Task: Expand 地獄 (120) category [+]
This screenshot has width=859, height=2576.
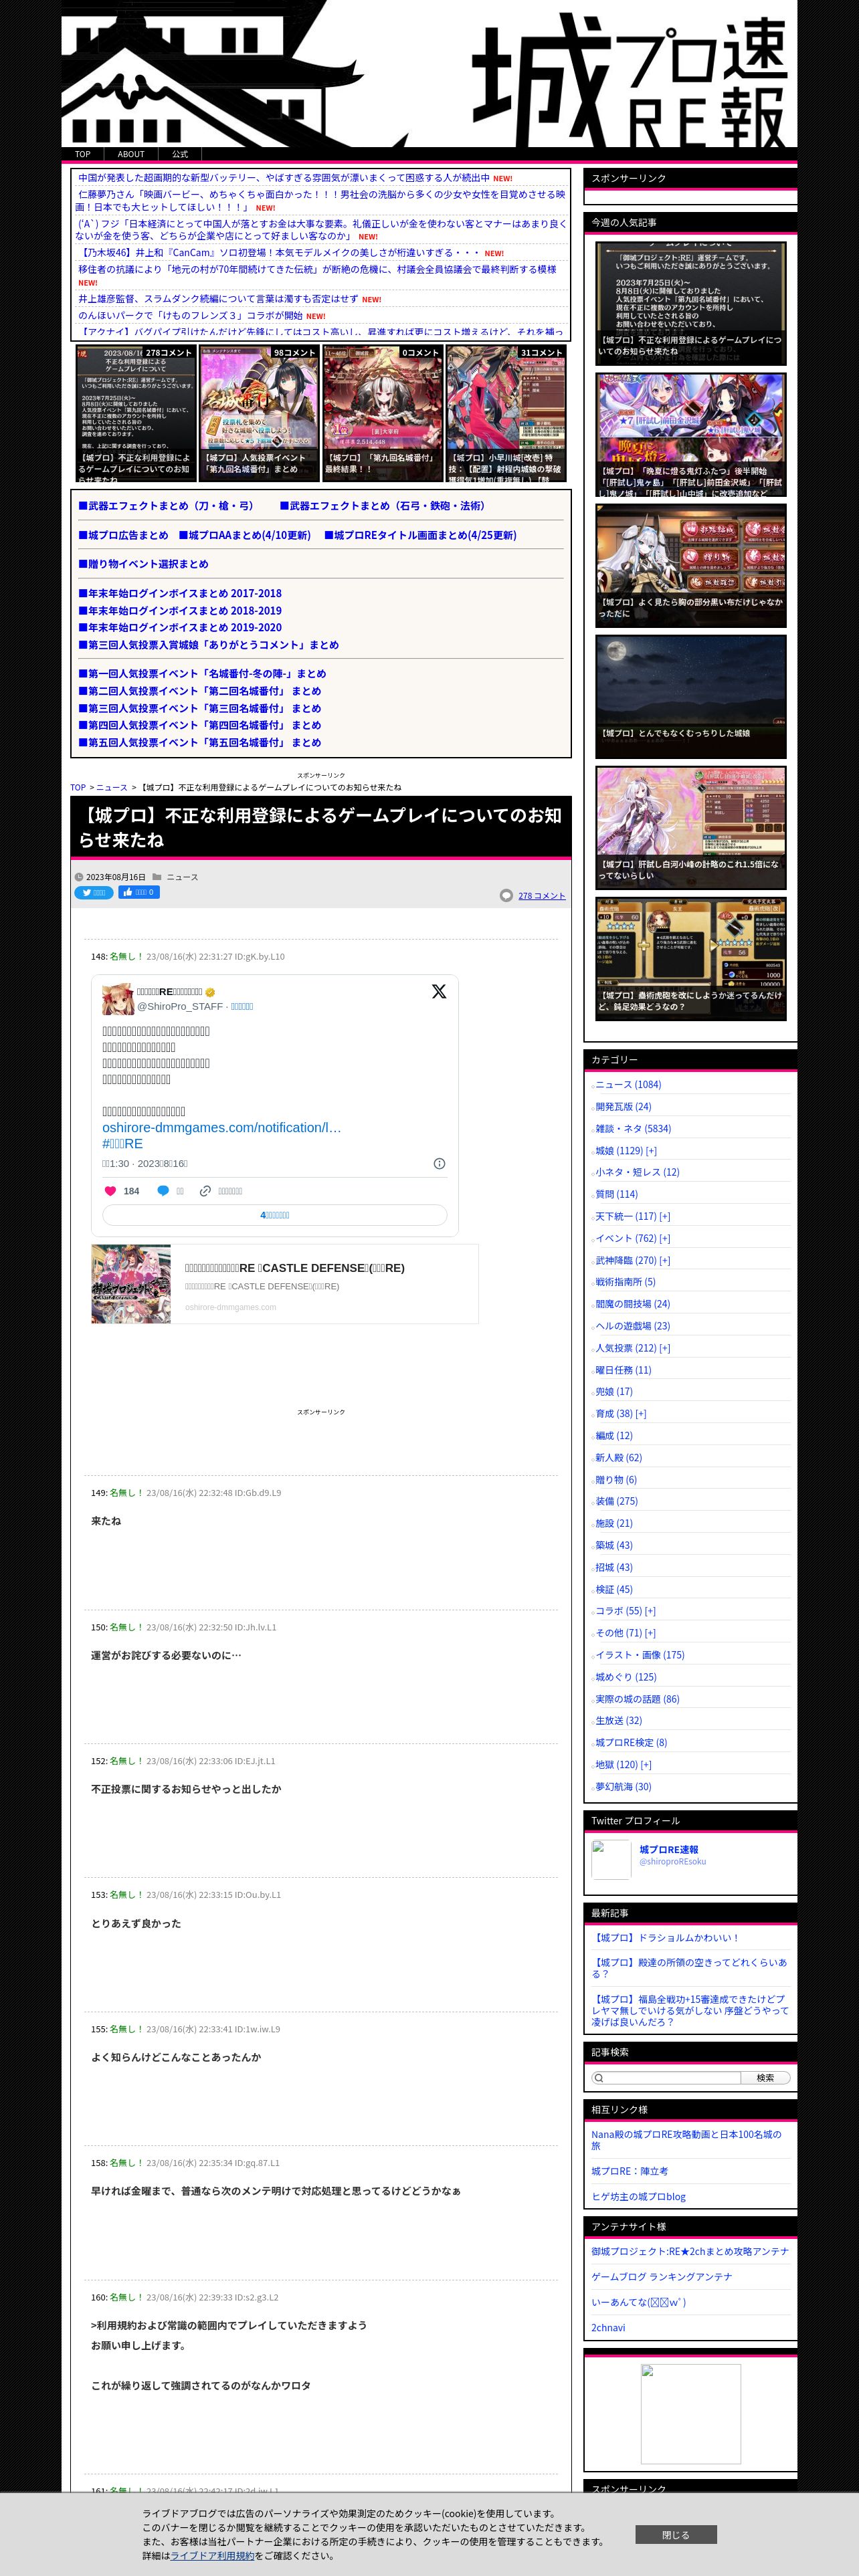Action: 646,1765
